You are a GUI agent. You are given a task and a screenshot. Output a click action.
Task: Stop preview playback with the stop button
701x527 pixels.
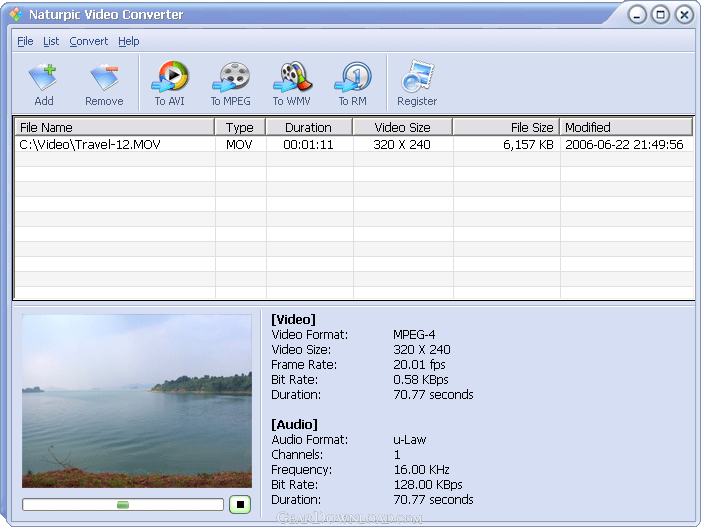[240, 504]
